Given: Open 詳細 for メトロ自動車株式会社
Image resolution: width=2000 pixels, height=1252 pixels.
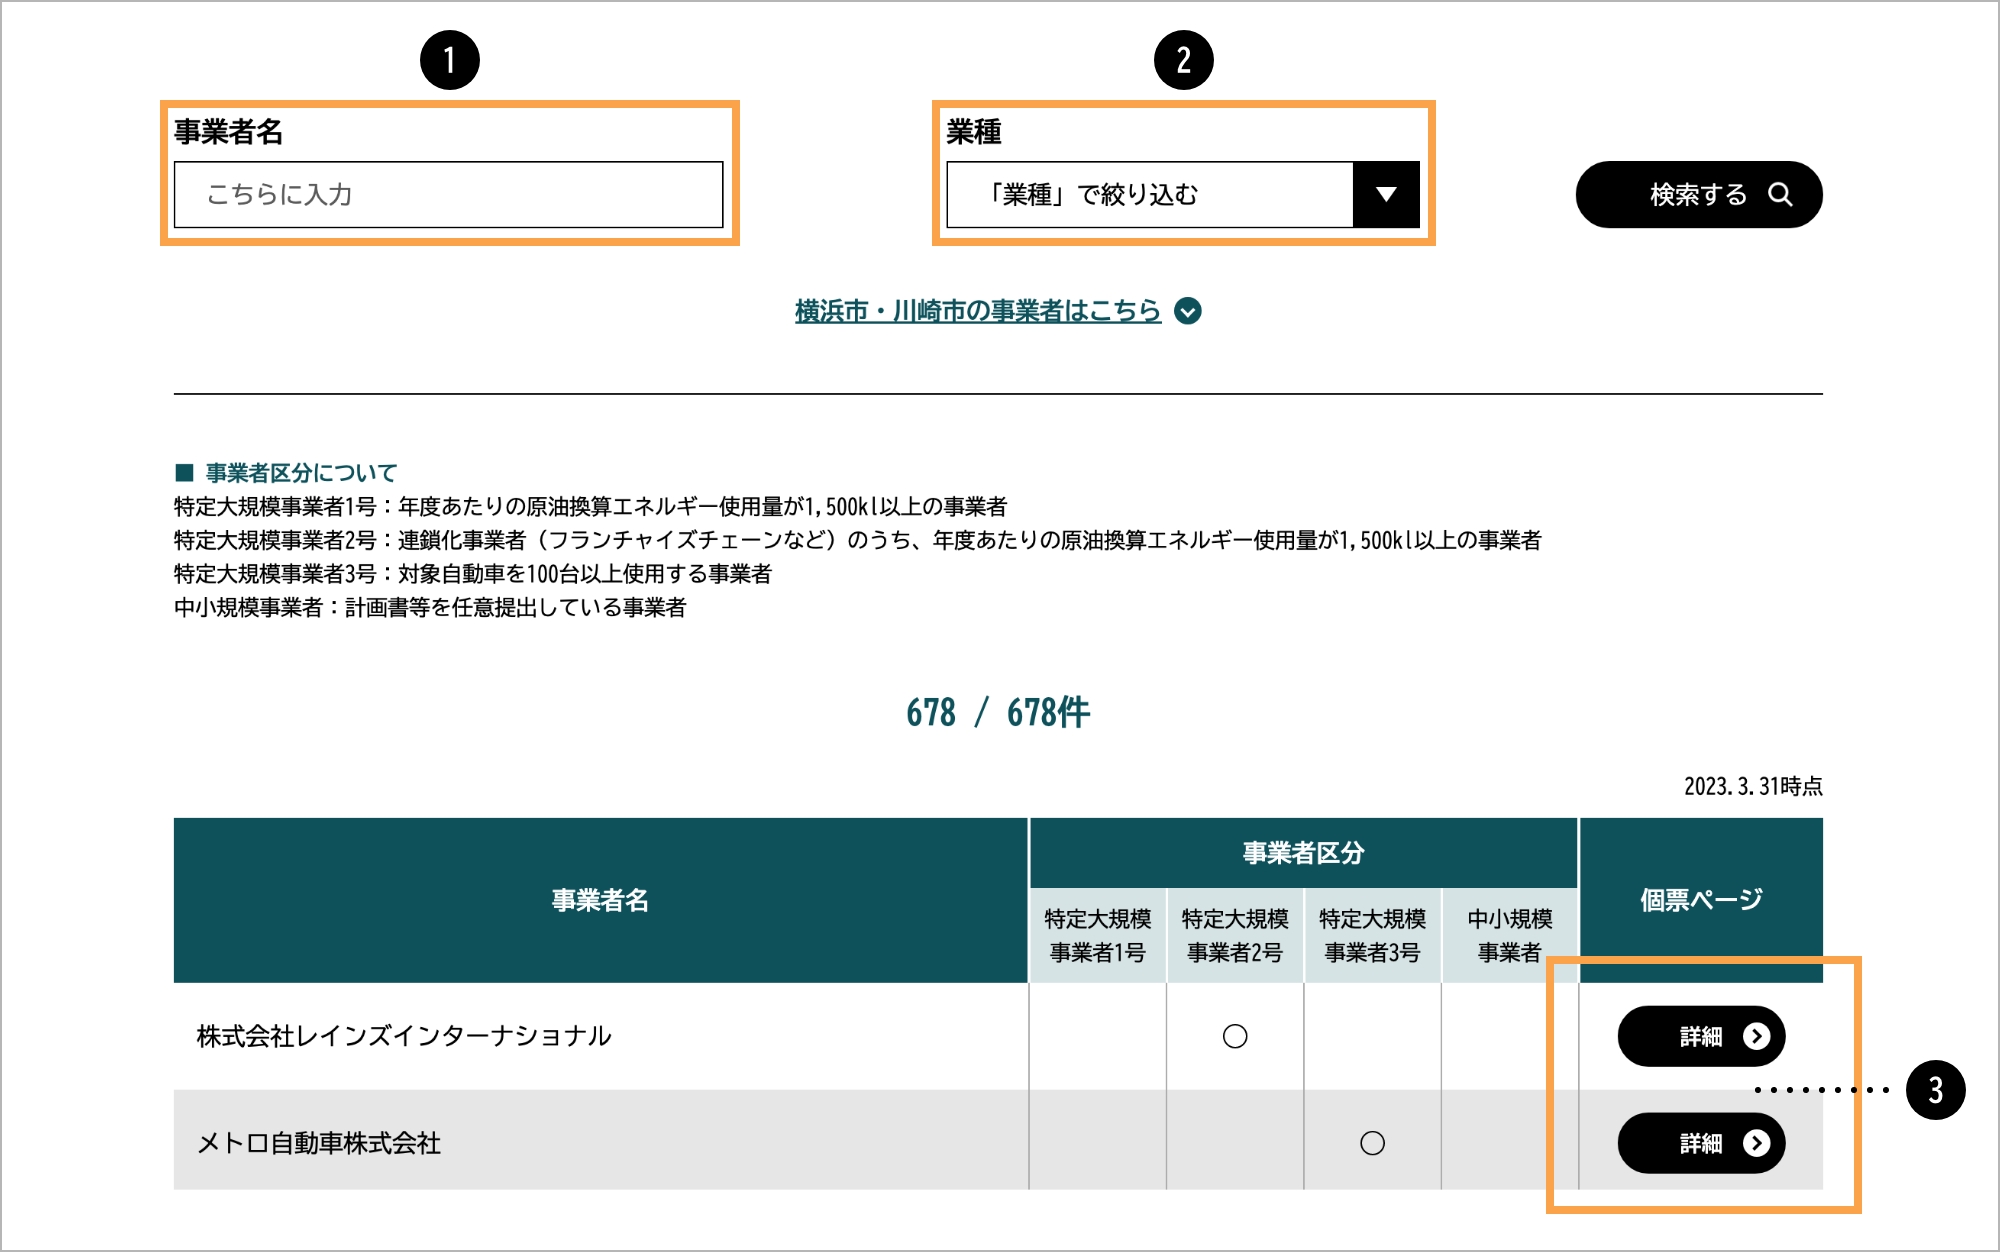Looking at the screenshot, I should (1701, 1143).
